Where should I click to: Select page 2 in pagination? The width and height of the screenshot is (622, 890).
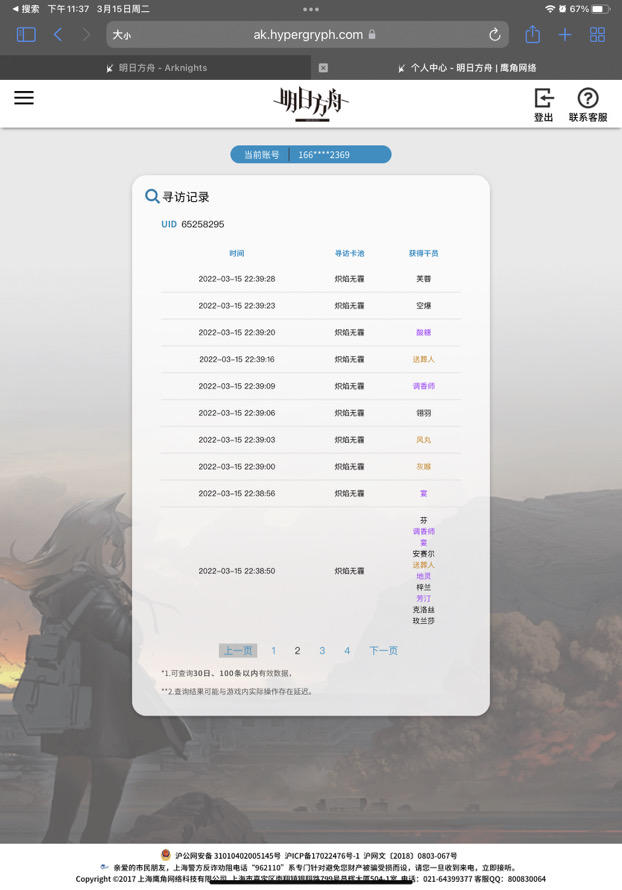click(297, 650)
